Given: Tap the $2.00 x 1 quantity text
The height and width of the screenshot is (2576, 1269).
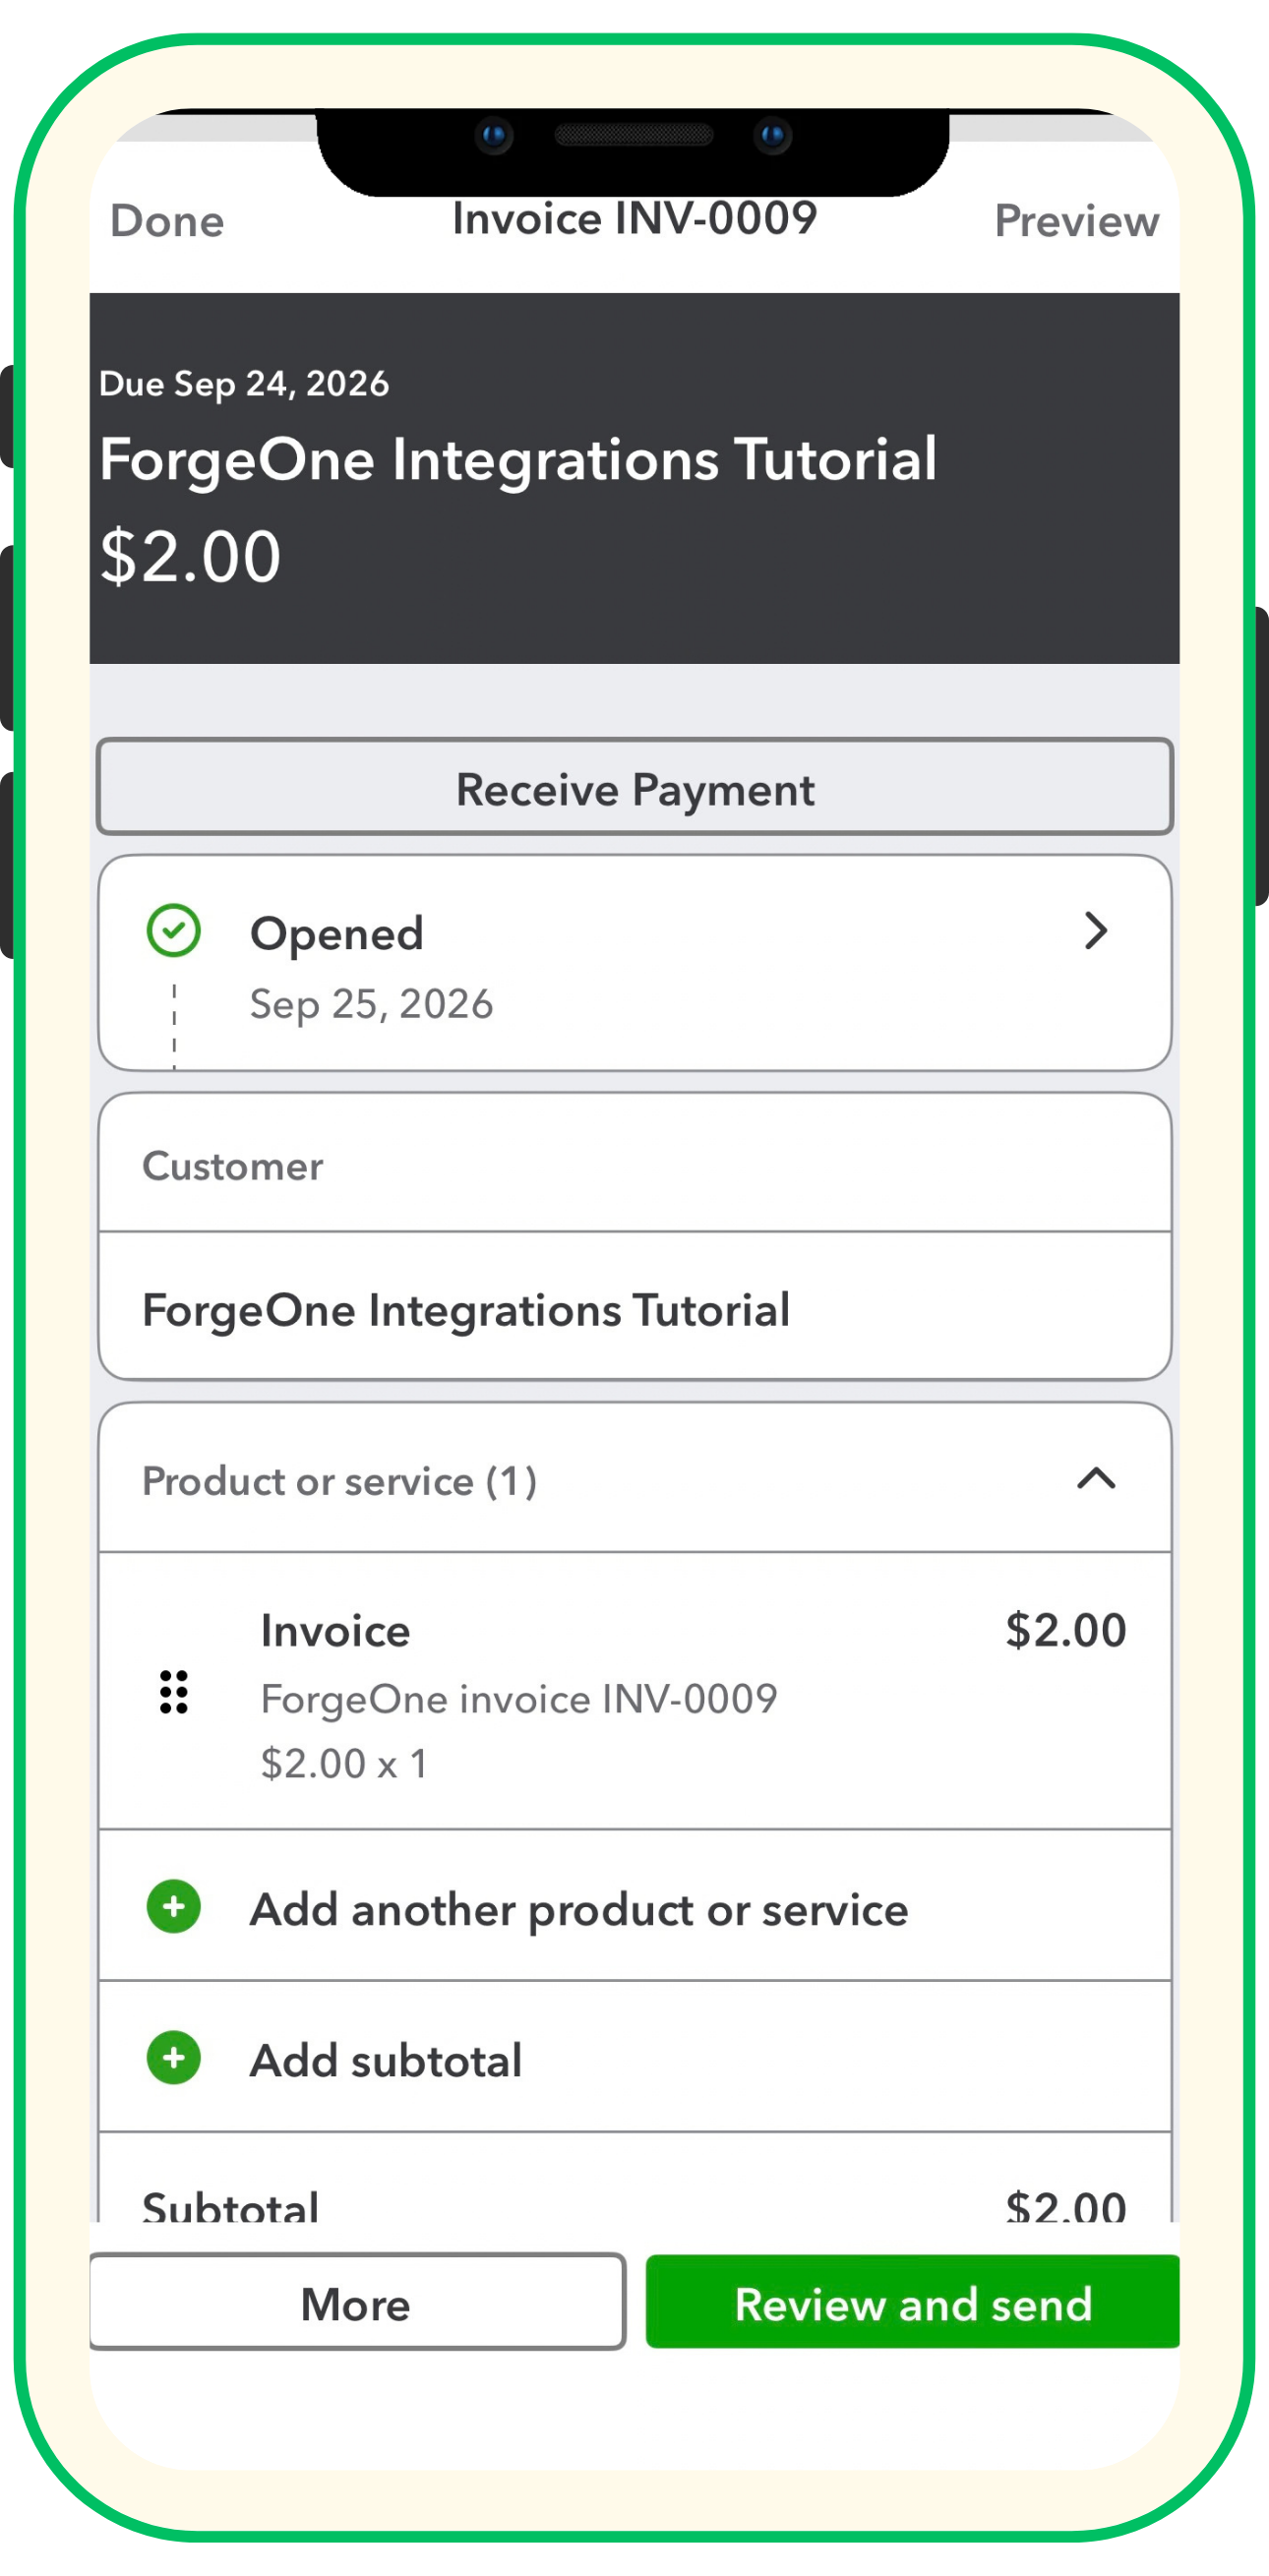Looking at the screenshot, I should [344, 1764].
